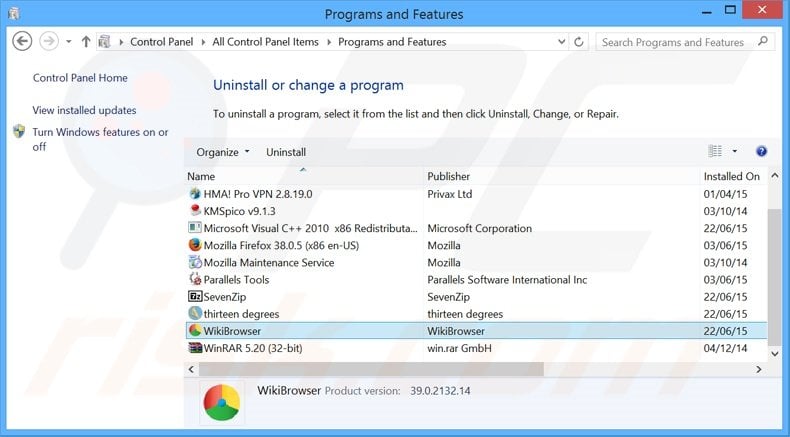790x437 pixels.
Task: Open Turn Windows features on or off
Action: click(x=100, y=139)
